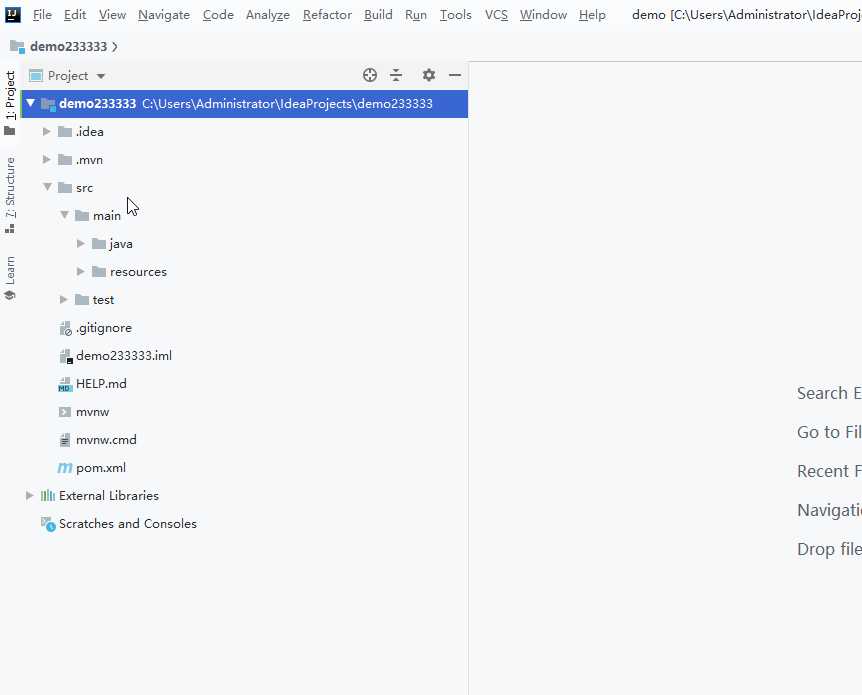Click the mvnw.cmd file icon

65,440
